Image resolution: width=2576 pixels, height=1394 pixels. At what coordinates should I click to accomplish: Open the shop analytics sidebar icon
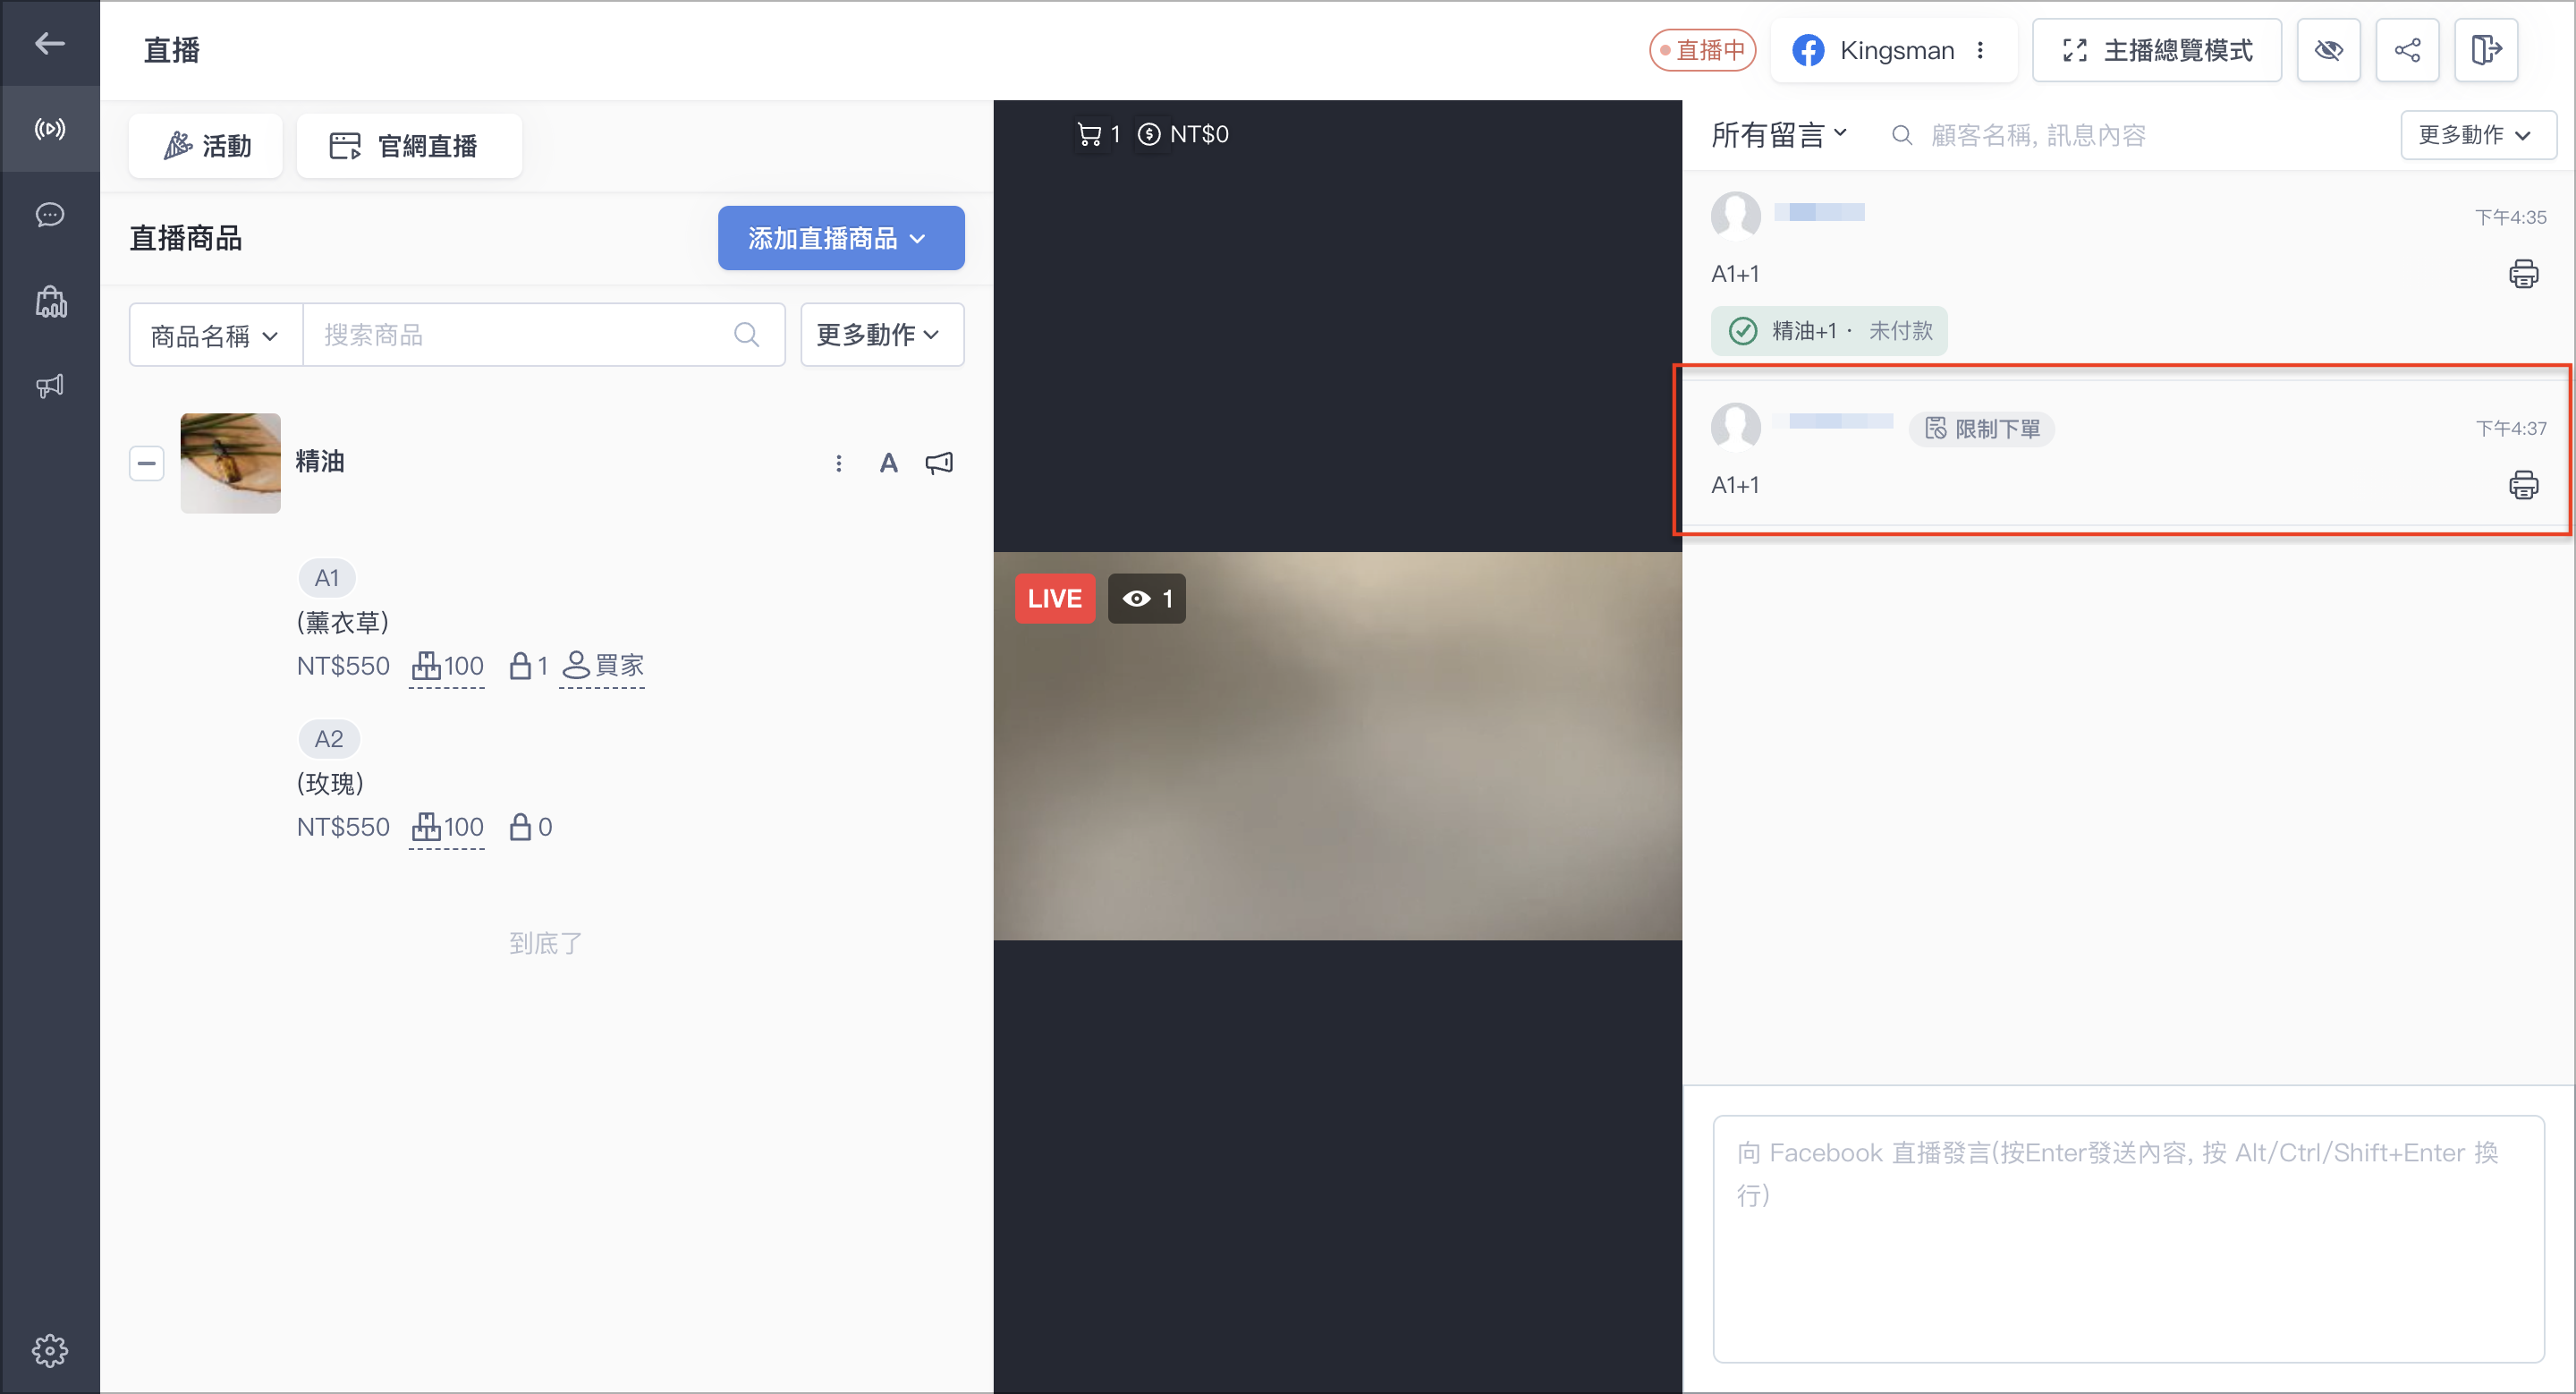[x=51, y=301]
